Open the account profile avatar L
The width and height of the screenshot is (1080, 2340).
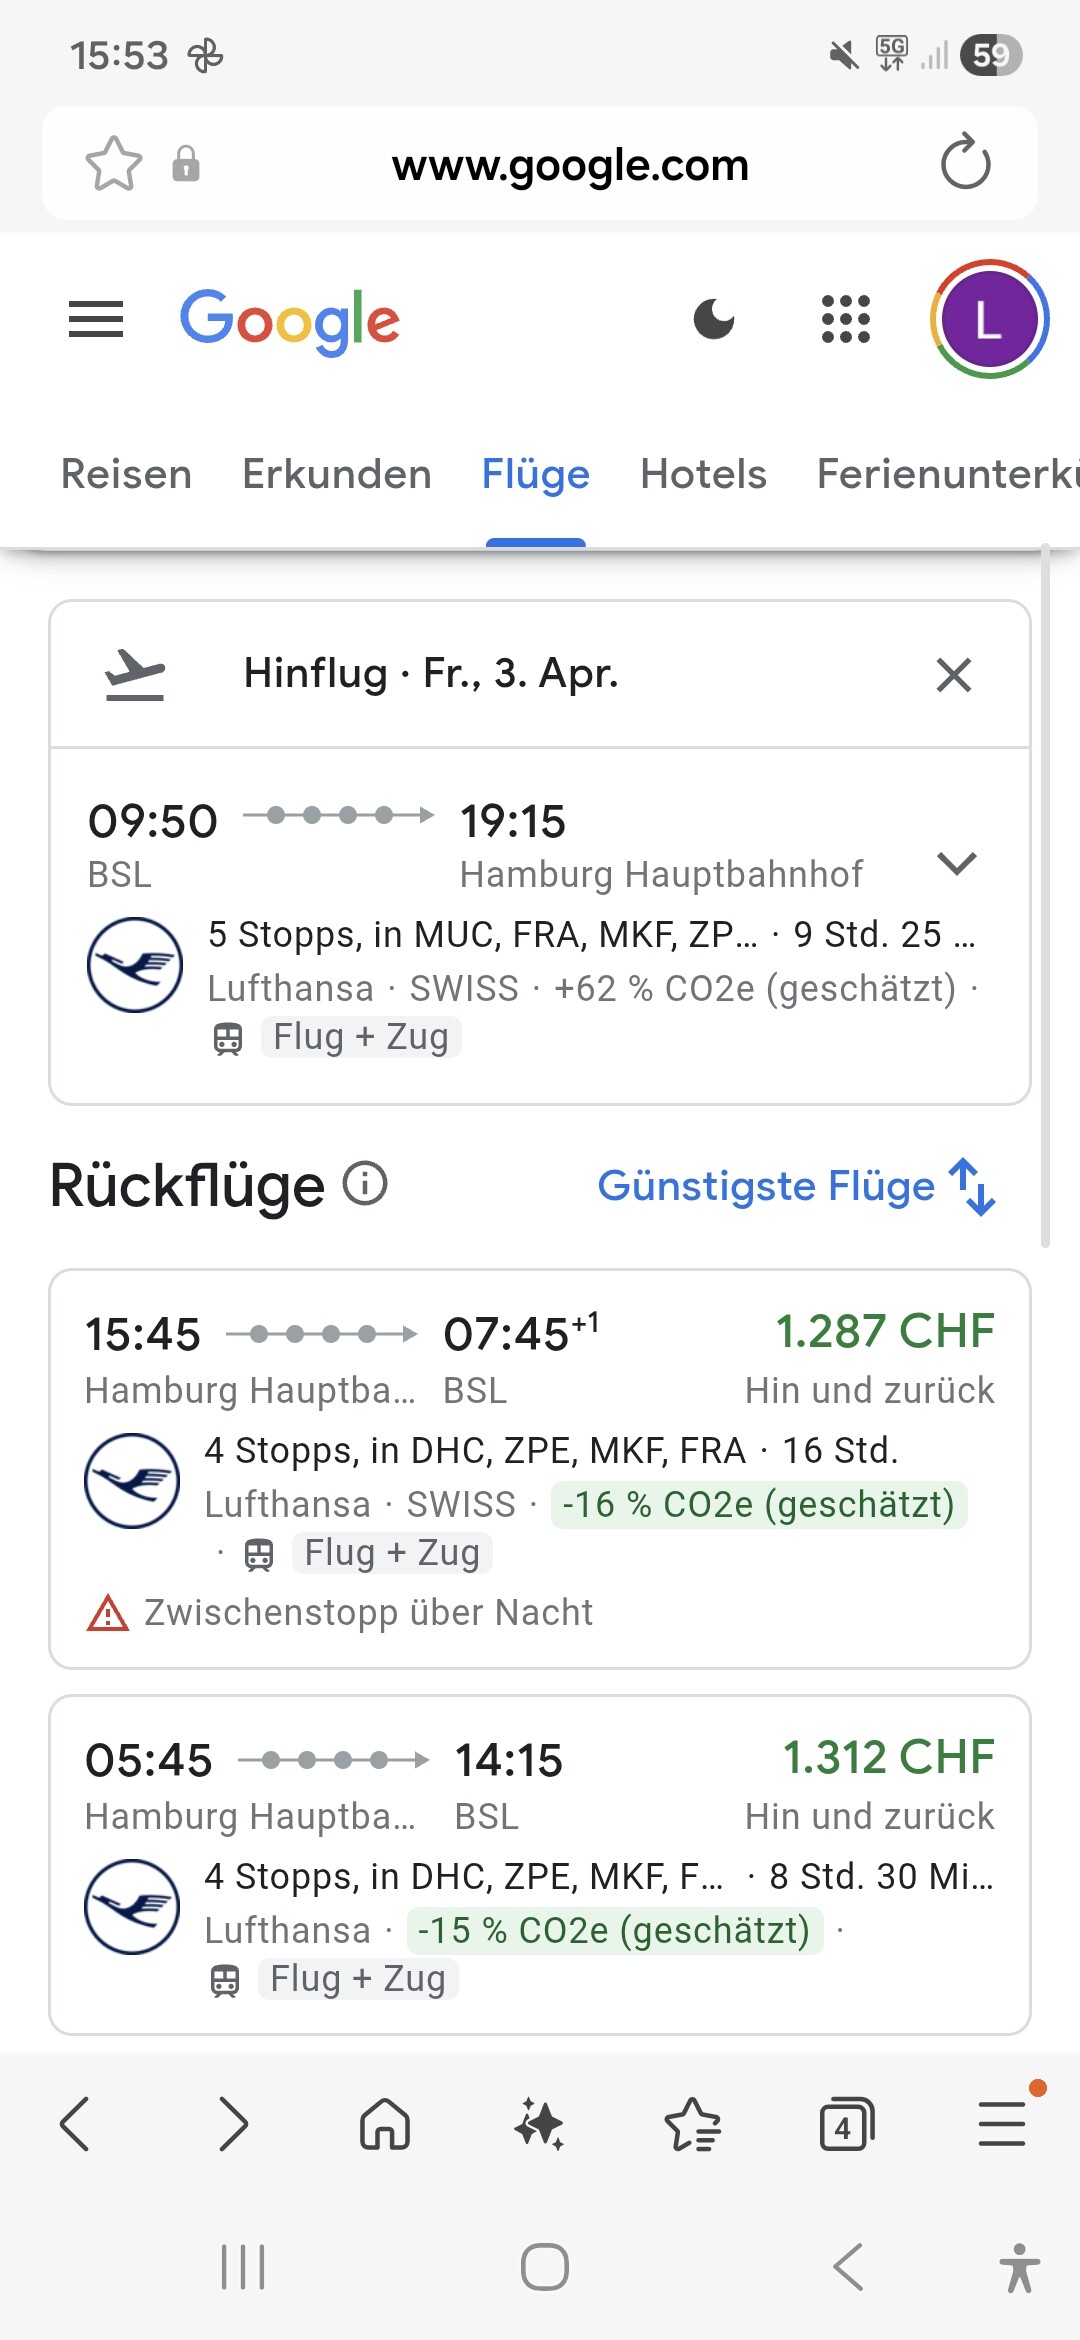(x=988, y=320)
